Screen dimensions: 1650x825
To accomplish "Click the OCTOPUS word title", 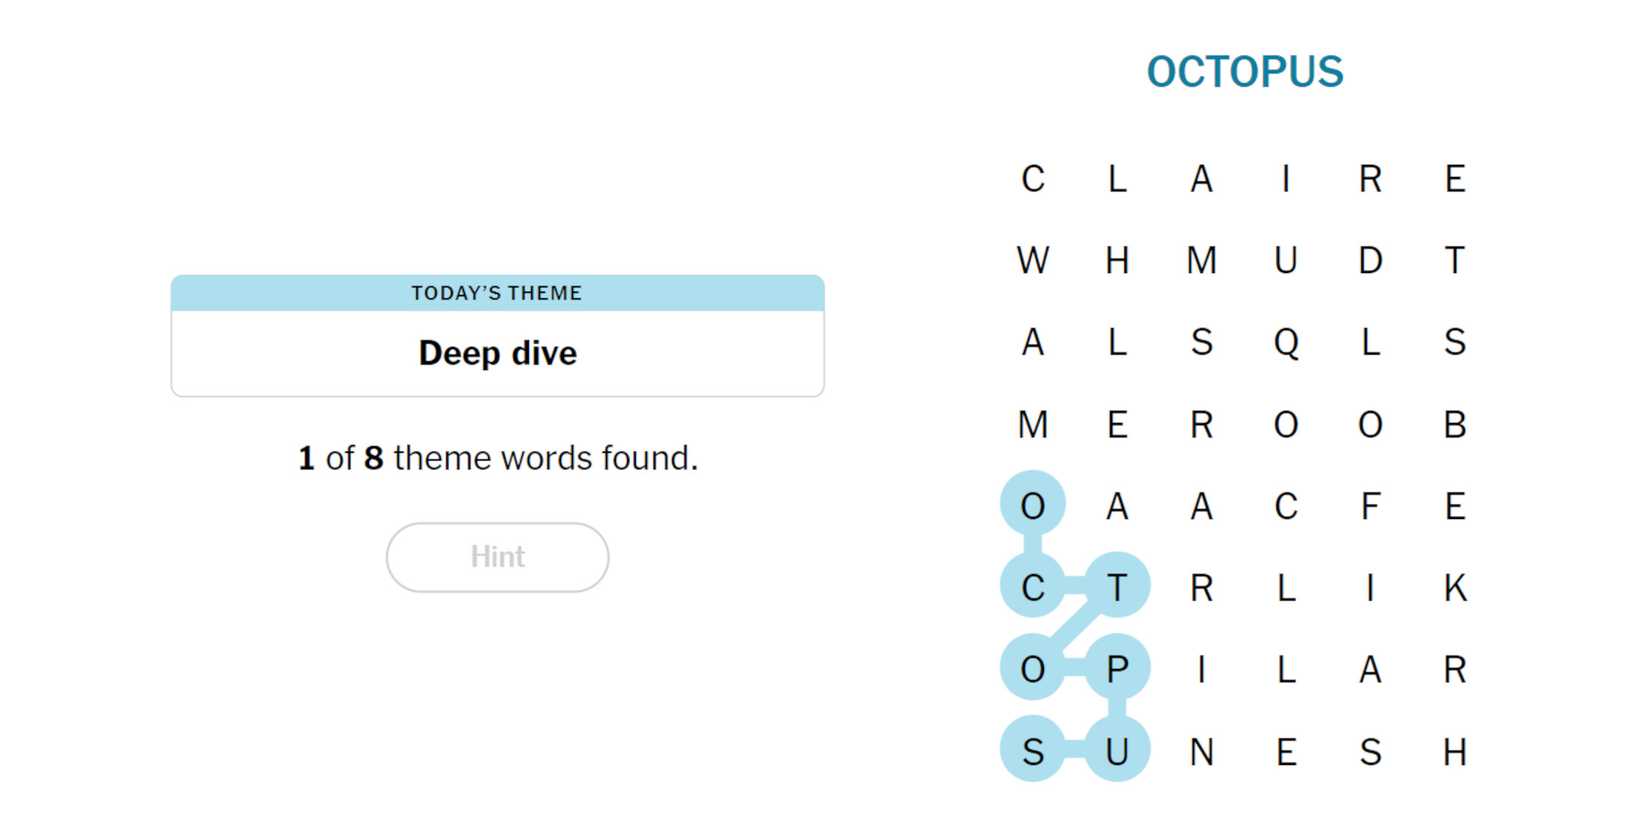I will pos(1244,72).
